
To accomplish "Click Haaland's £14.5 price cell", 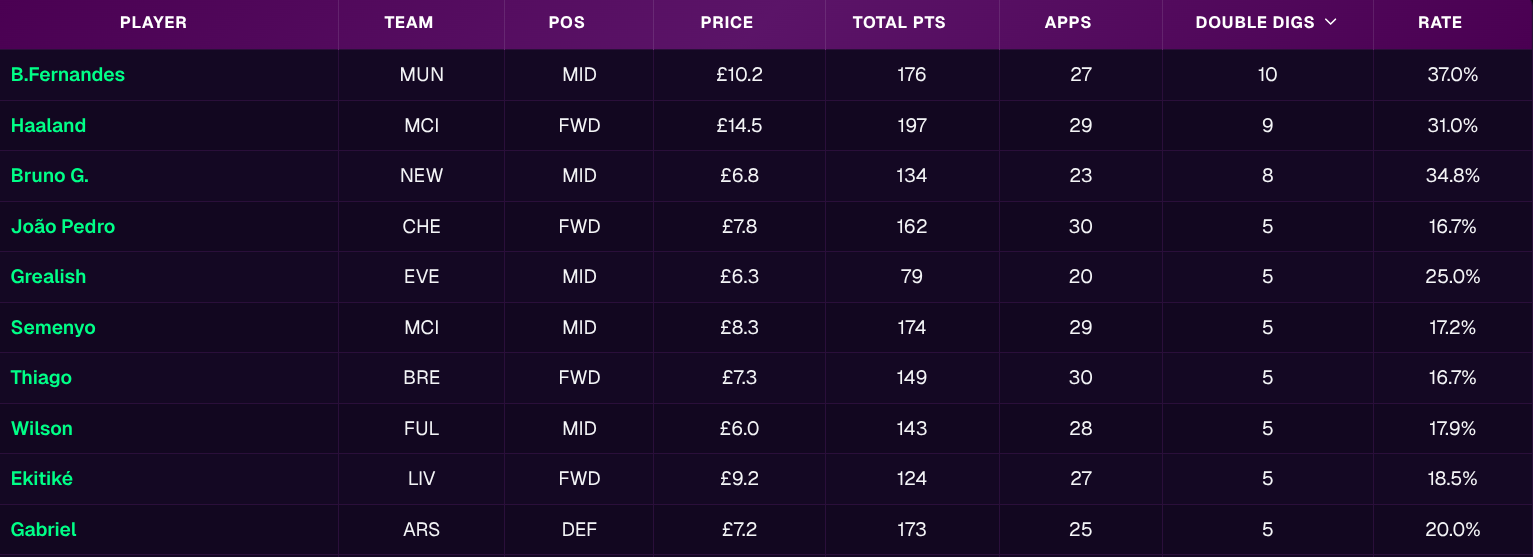I will coord(739,126).
